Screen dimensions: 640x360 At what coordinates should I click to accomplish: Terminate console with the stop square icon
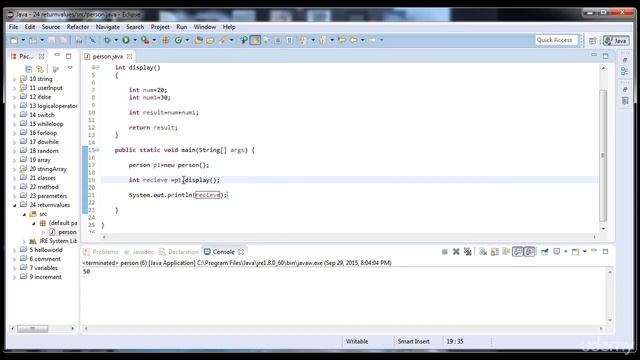tap(445, 252)
